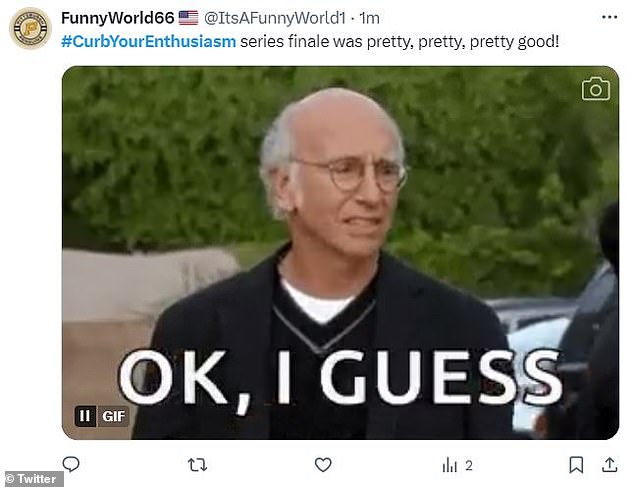Open the OK, I GUESS GIF image
The height and width of the screenshot is (487, 634).
point(340,252)
